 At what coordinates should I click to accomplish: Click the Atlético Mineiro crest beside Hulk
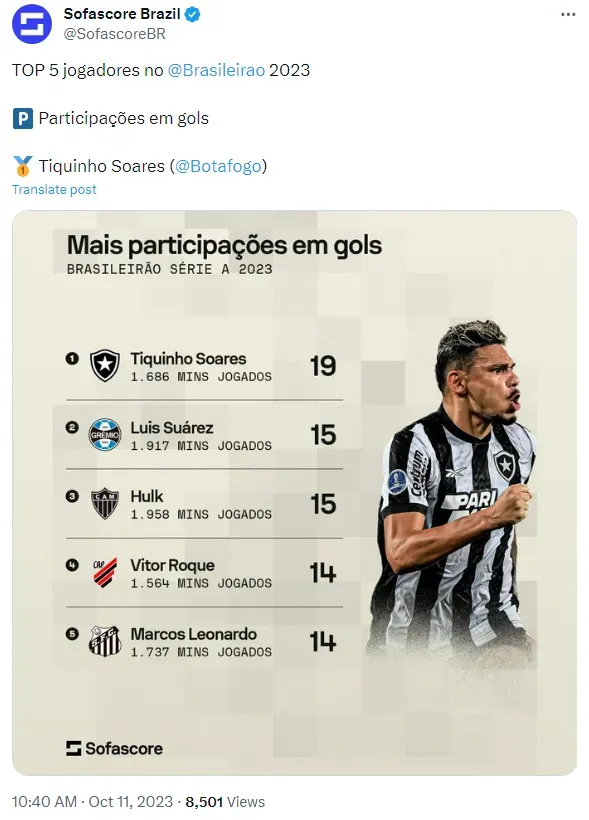[x=105, y=504]
